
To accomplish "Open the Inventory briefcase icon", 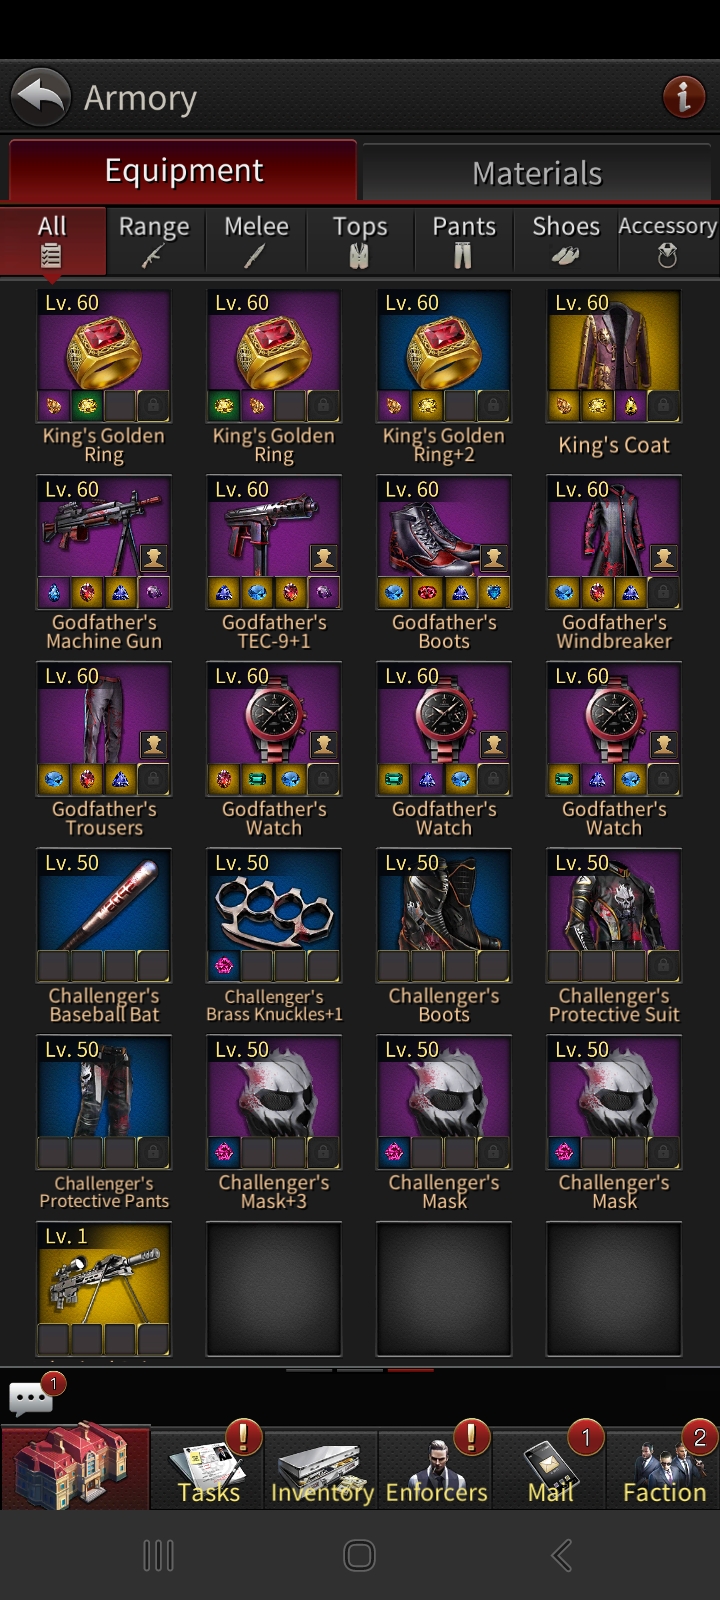I will coord(322,1467).
